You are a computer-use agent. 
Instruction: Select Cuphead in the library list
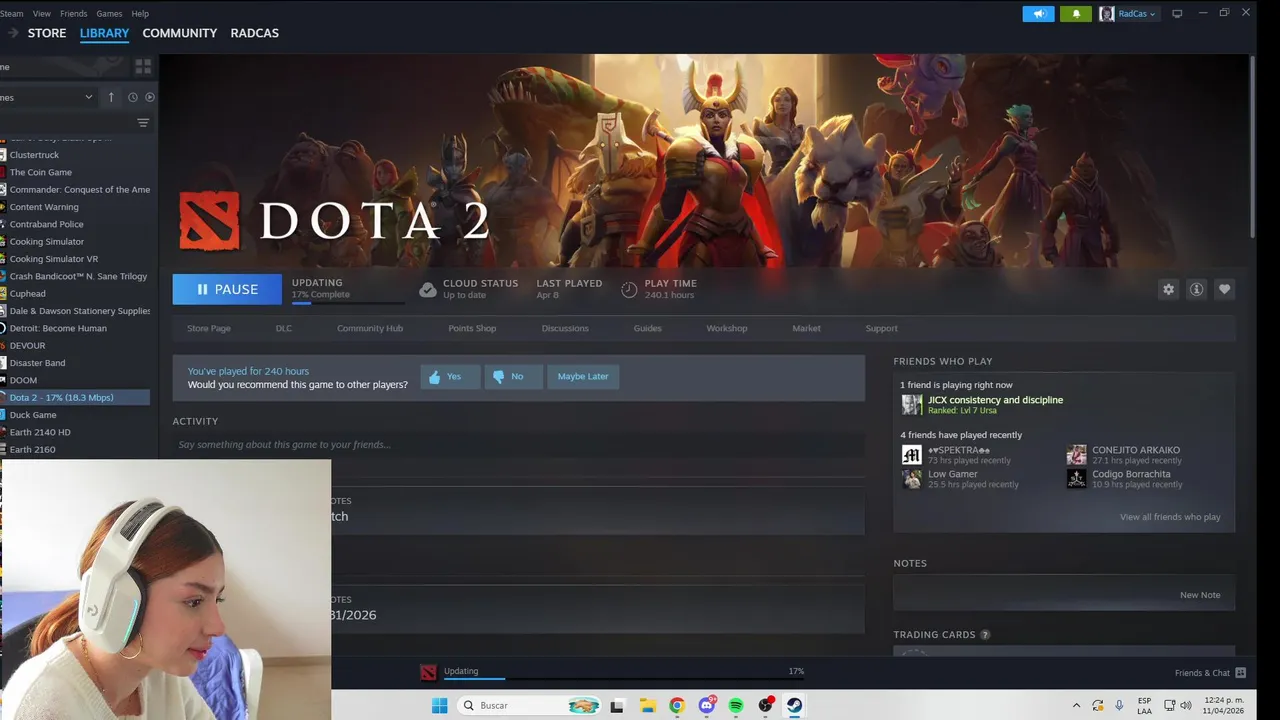click(27, 294)
